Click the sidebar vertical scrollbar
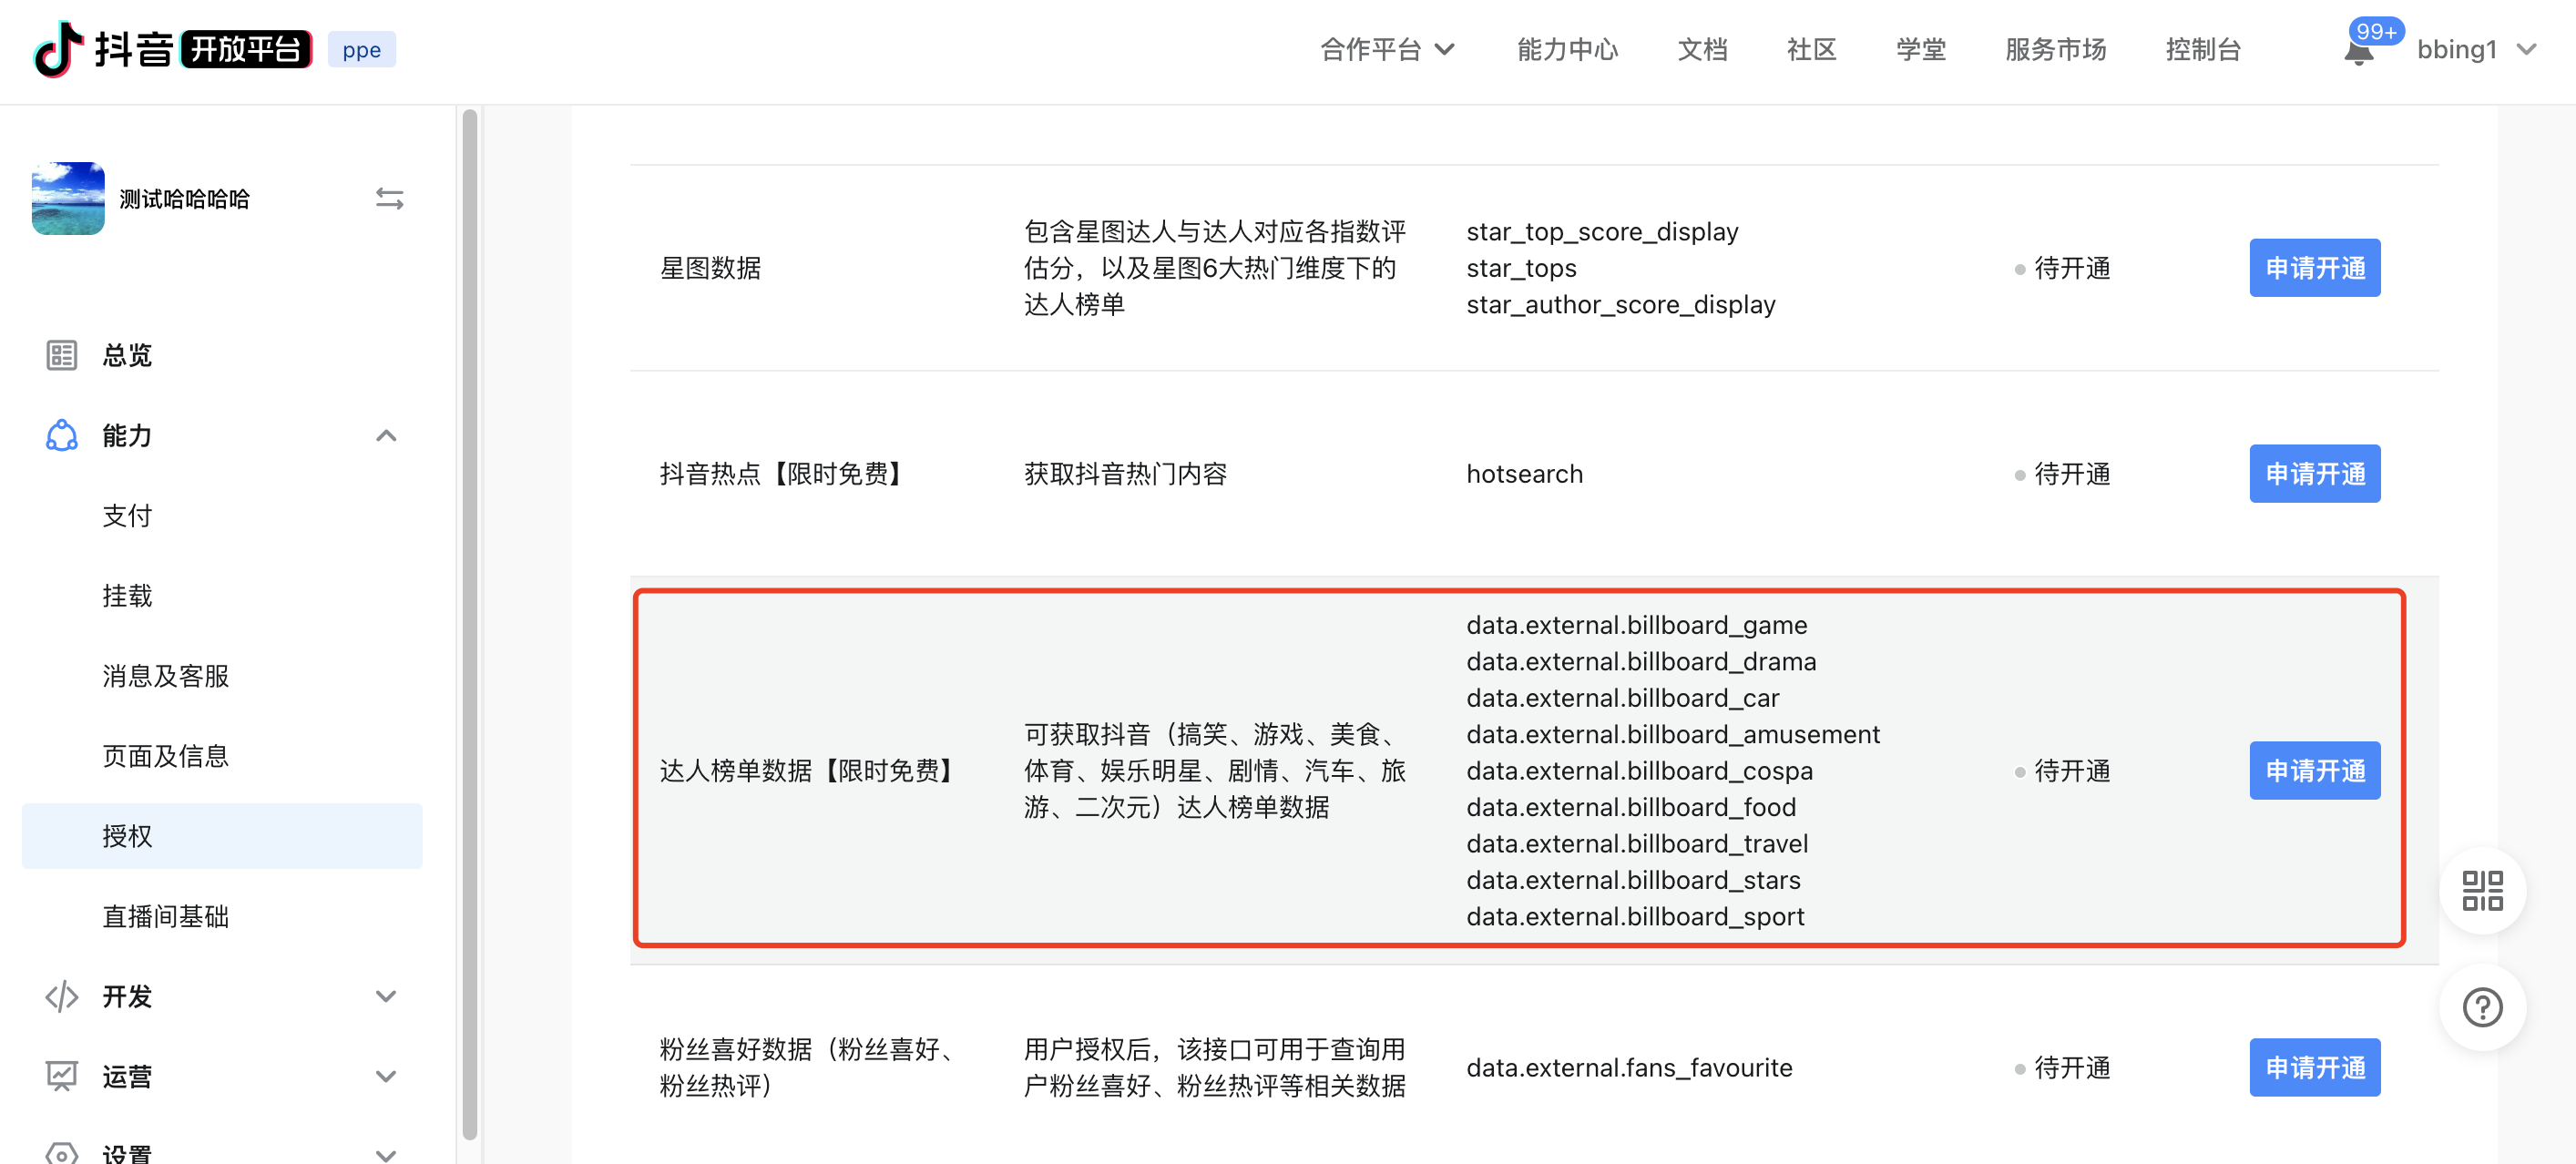Image resolution: width=2576 pixels, height=1164 pixels. point(469,620)
